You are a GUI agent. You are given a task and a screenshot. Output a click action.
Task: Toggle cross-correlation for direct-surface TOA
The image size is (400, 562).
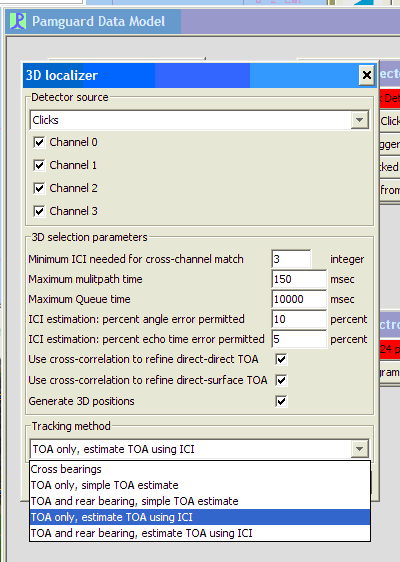pyautogui.click(x=281, y=380)
